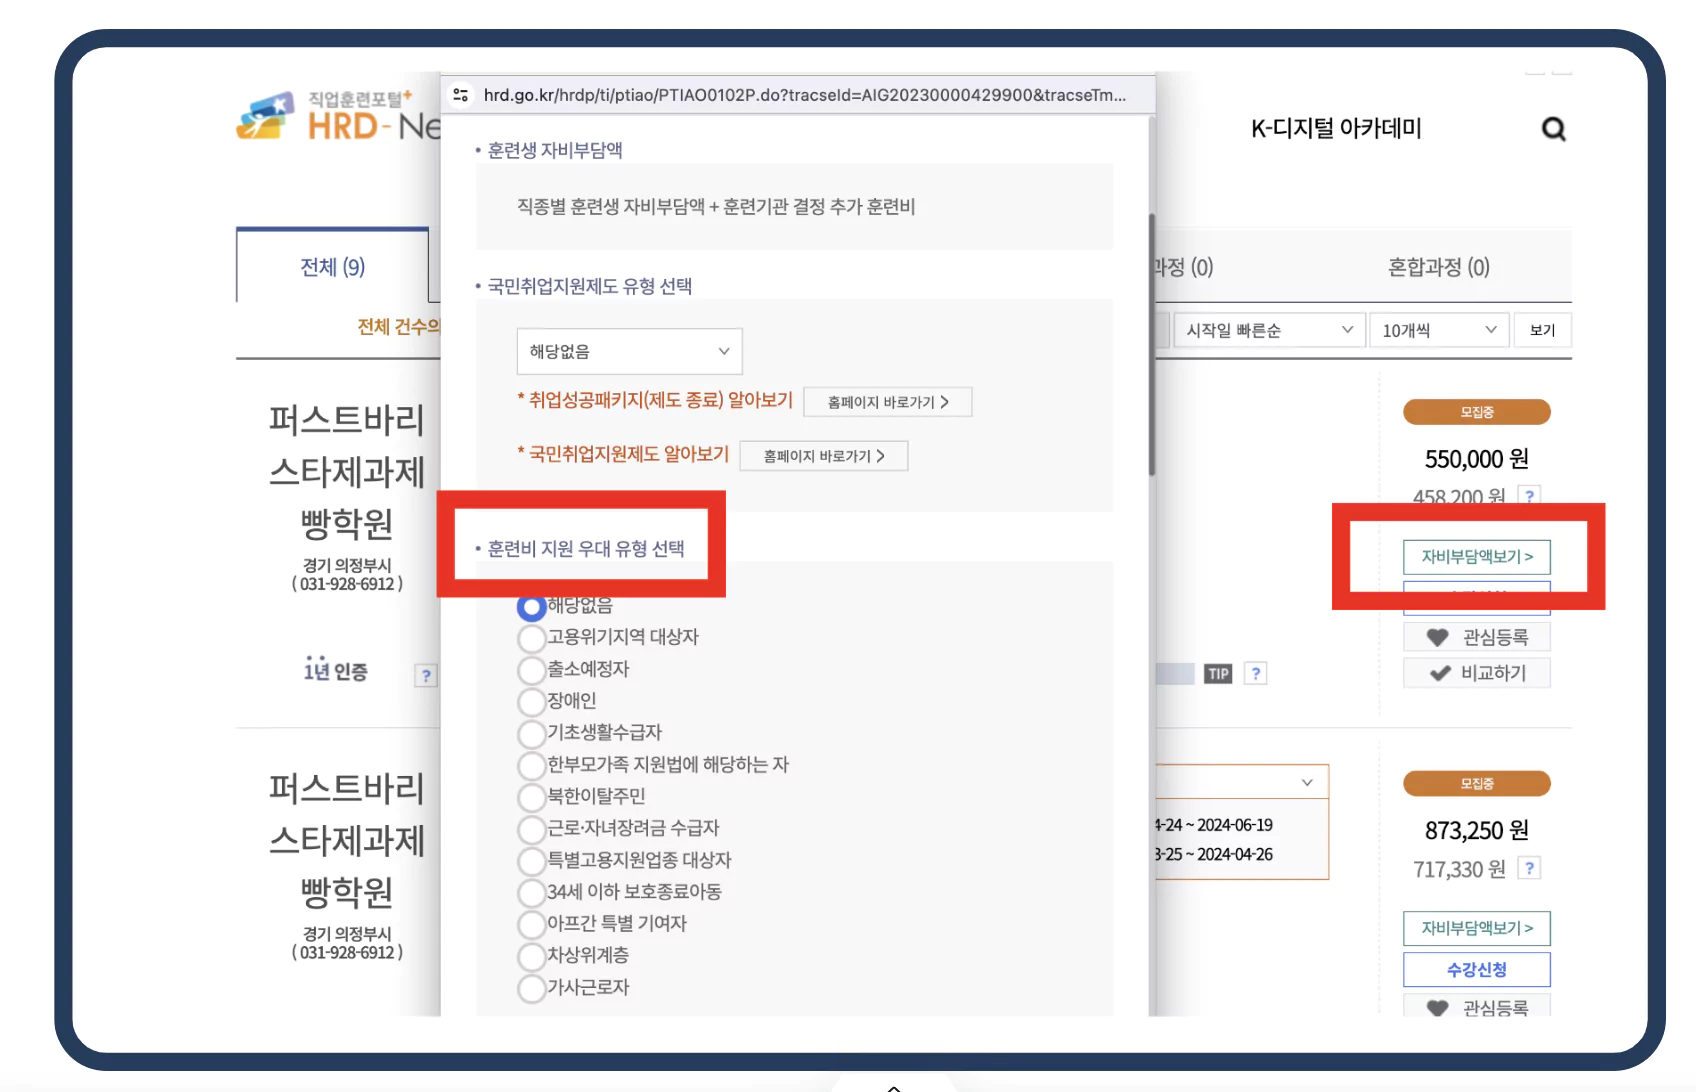Select 출소예정자 radio option
This screenshot has height=1092, width=1696.
click(x=531, y=669)
